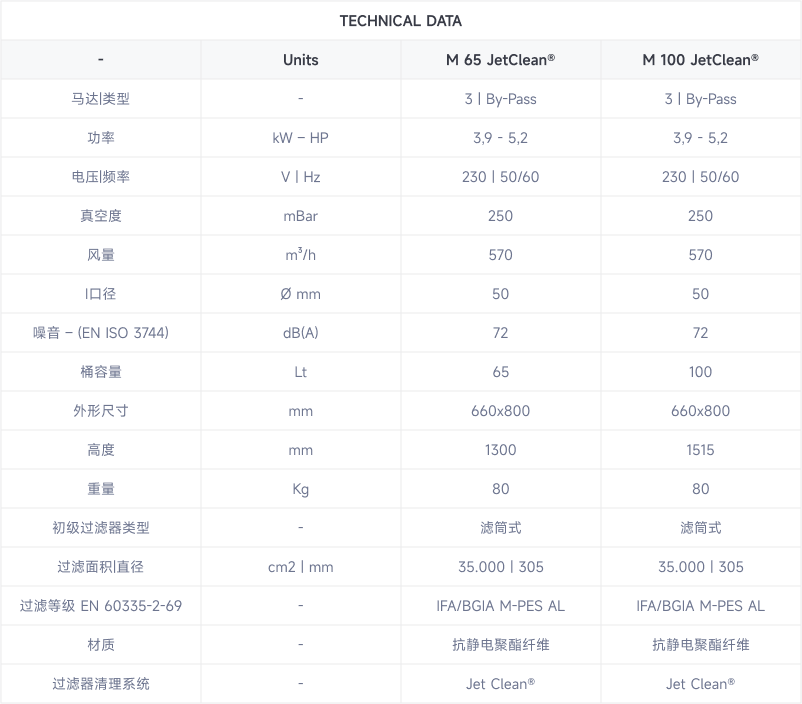This screenshot has width=802, height=704.
Task: Click the mBar units cell
Action: 300,216
